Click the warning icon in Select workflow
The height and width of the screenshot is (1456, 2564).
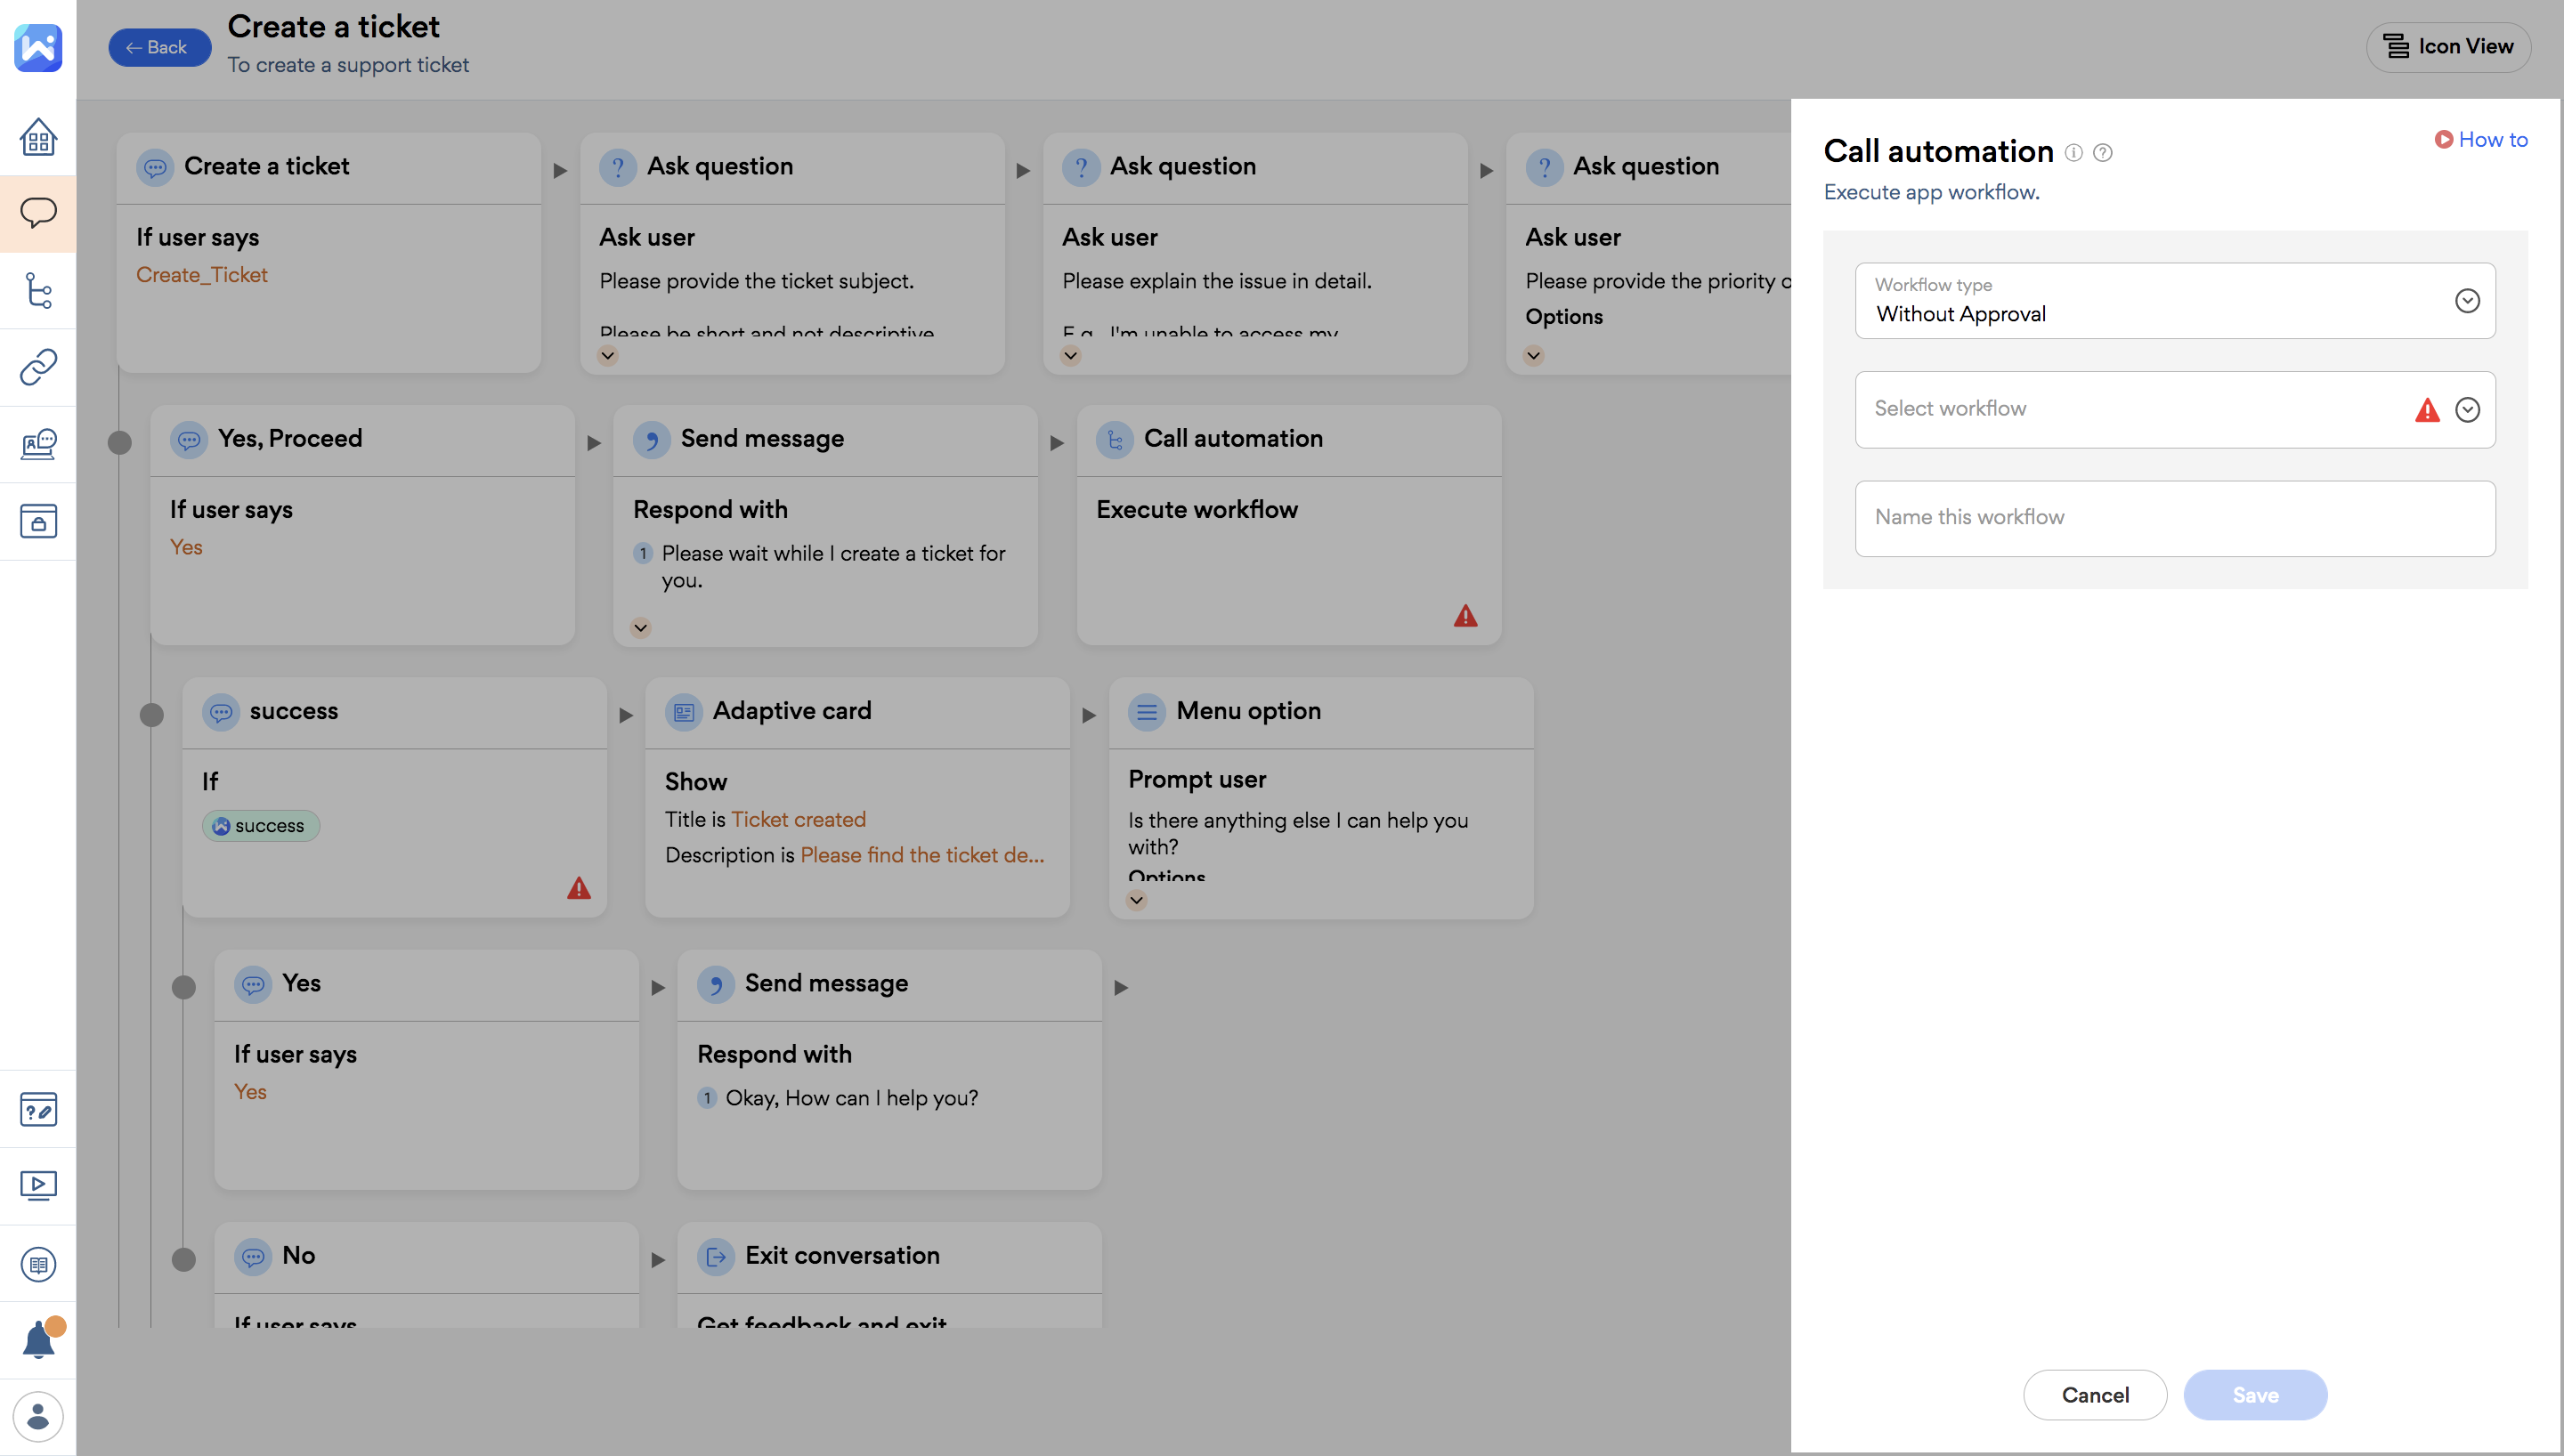2427,410
